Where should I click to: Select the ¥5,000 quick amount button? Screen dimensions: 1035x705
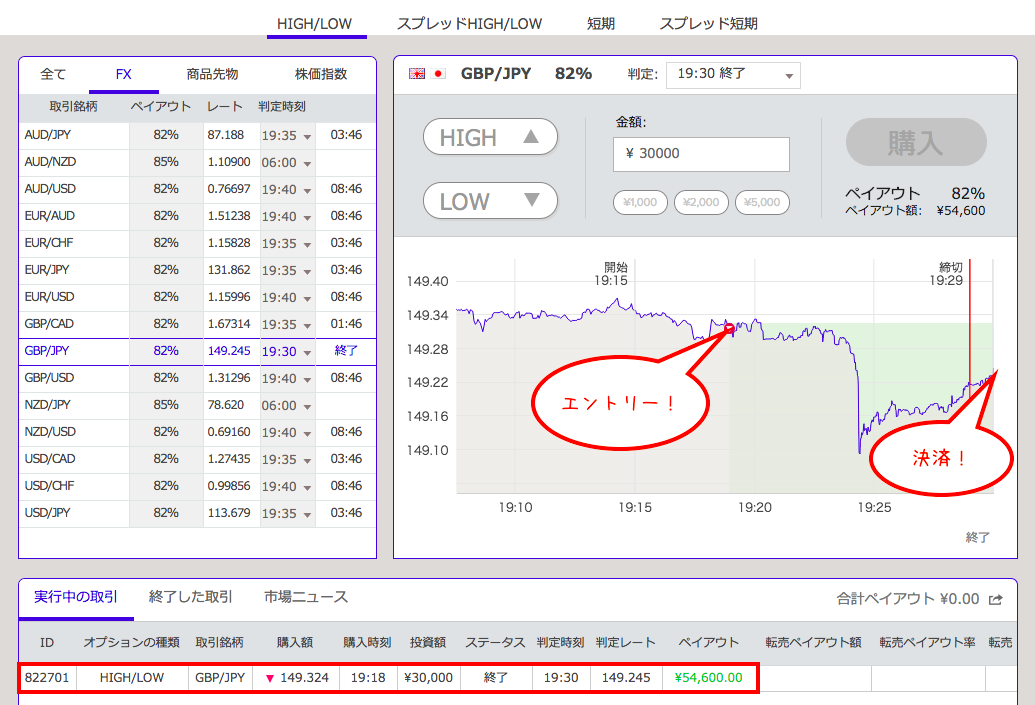(x=762, y=202)
